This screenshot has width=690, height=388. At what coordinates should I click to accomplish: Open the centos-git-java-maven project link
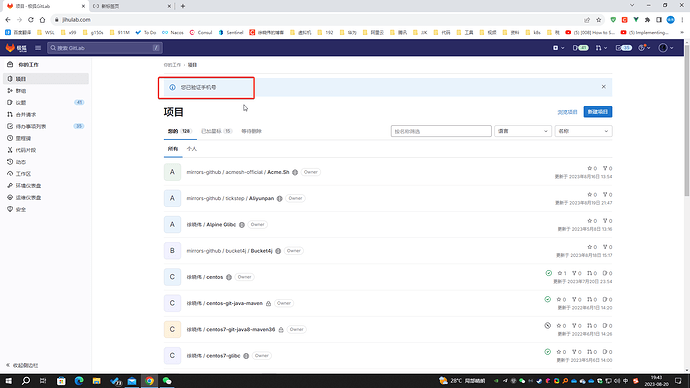tap(224, 303)
